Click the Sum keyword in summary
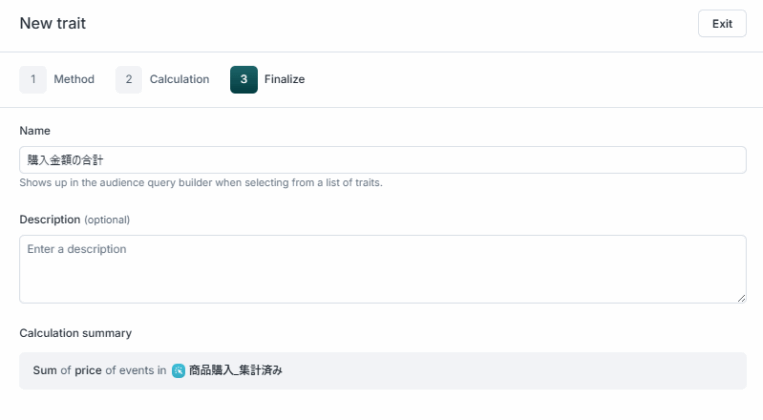The image size is (763, 420). (44, 370)
